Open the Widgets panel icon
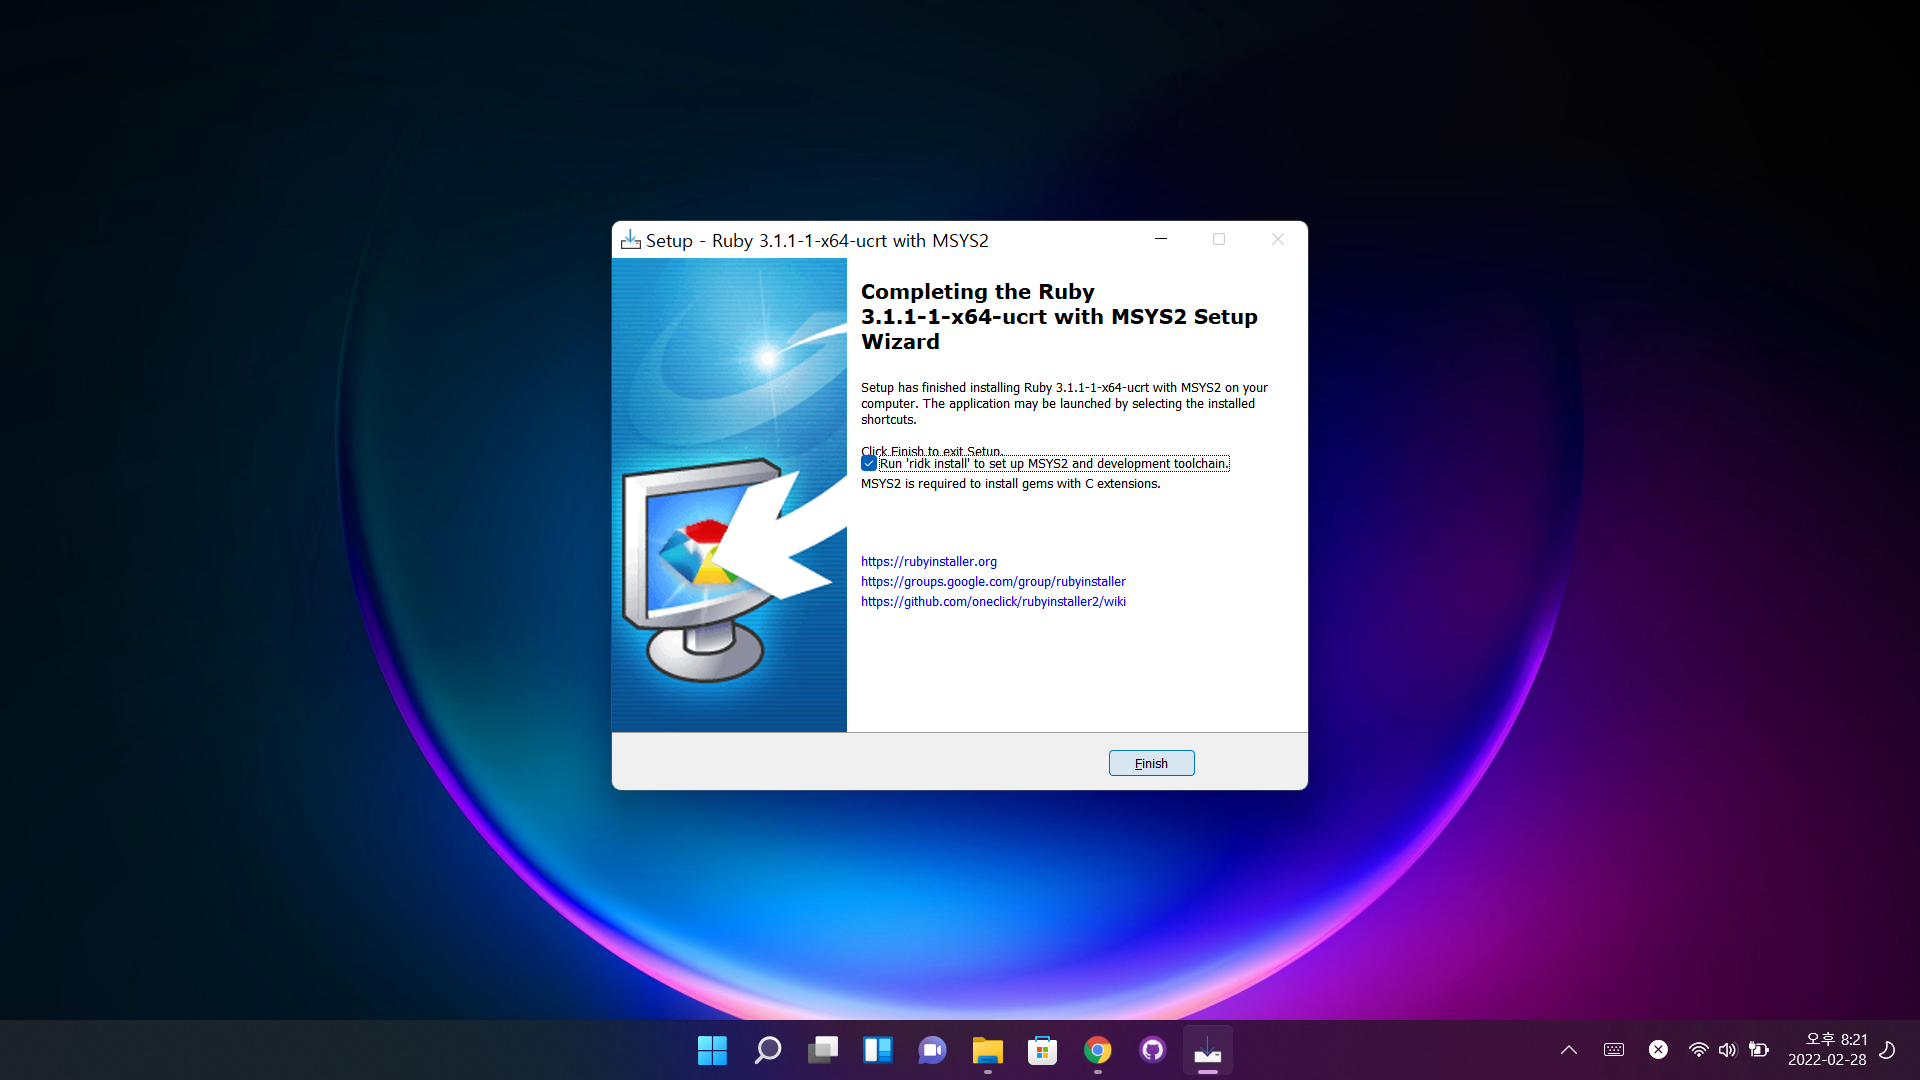 [x=877, y=1050]
